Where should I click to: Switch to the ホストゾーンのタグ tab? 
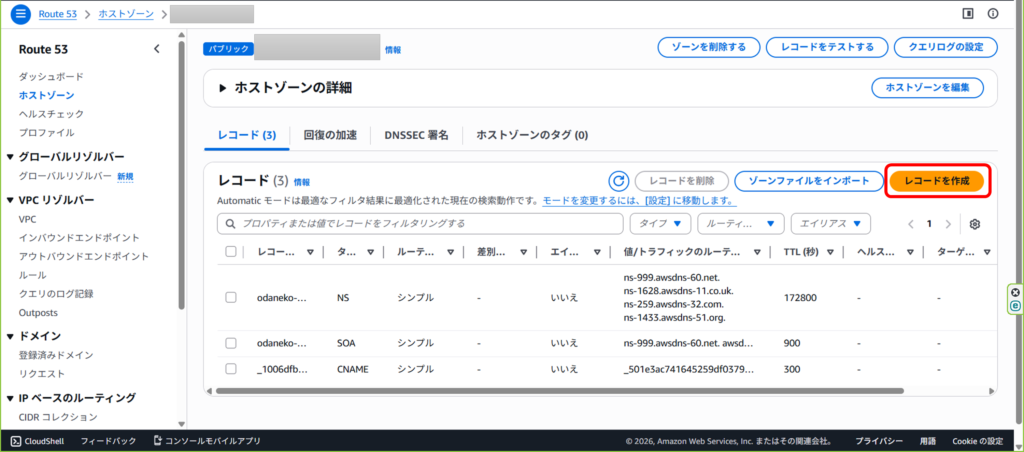(x=532, y=135)
